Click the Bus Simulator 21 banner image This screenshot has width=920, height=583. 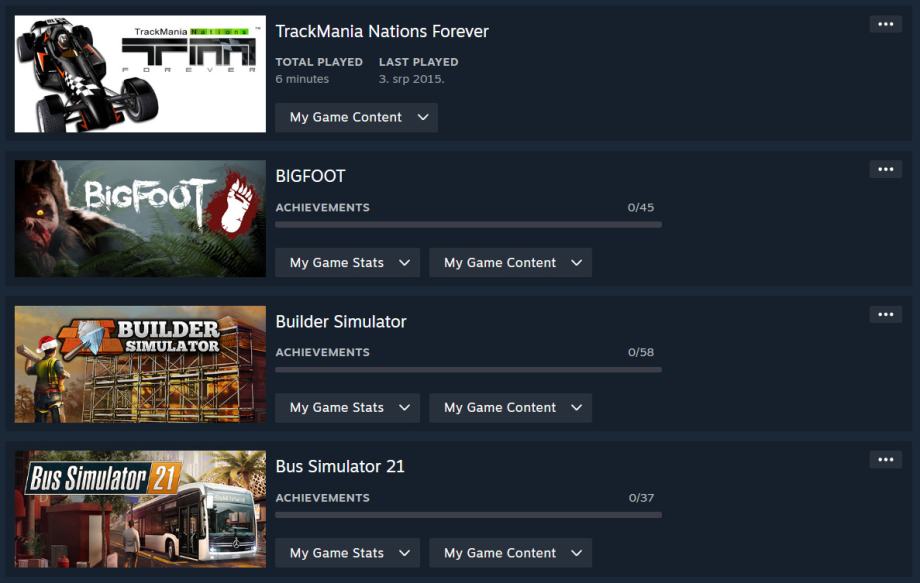tap(140, 509)
